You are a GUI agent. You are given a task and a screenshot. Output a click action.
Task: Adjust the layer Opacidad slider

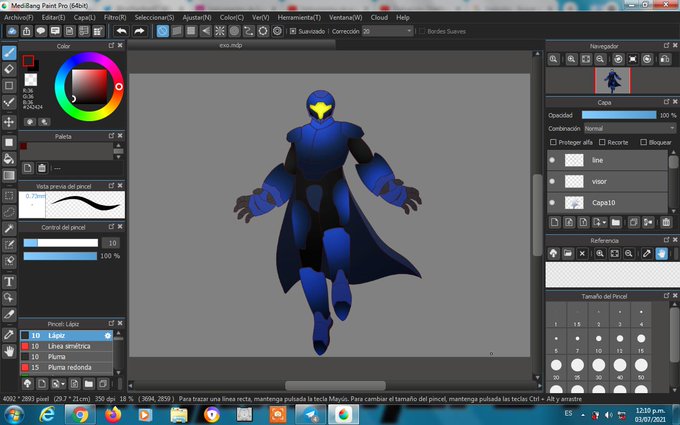click(619, 115)
